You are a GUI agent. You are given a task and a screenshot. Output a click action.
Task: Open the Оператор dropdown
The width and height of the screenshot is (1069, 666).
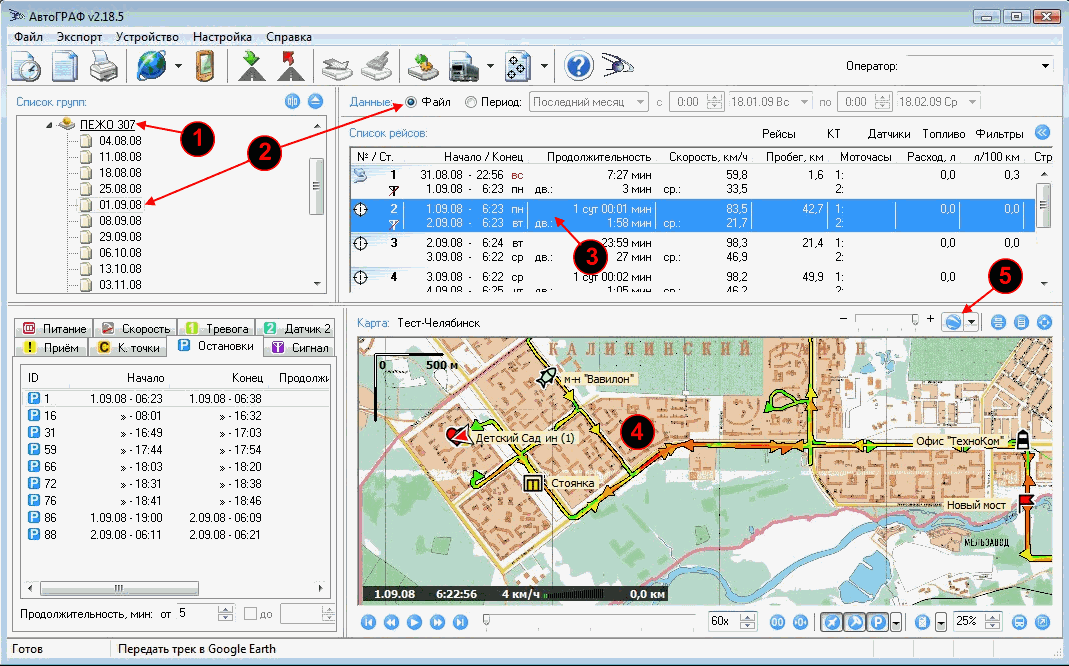pos(1046,66)
